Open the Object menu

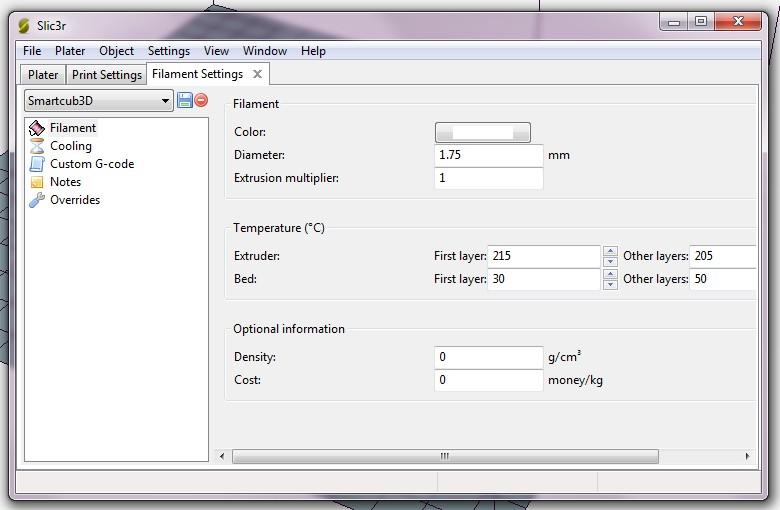[116, 51]
